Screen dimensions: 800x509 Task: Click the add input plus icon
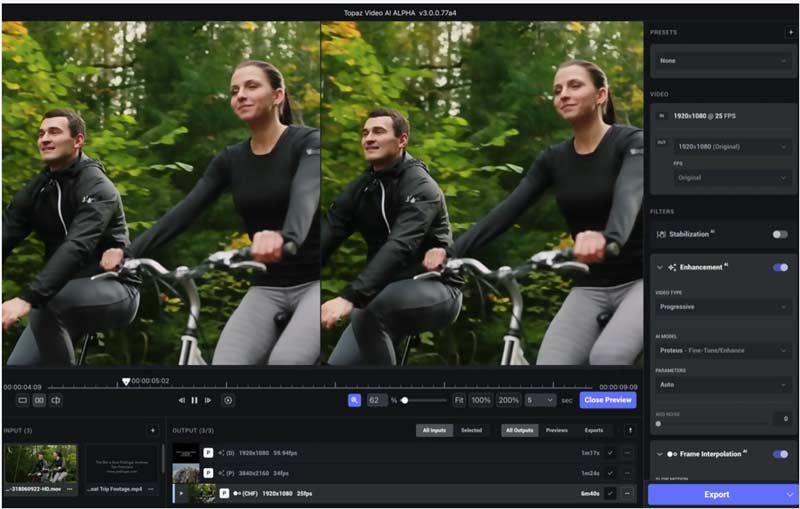[x=152, y=430]
